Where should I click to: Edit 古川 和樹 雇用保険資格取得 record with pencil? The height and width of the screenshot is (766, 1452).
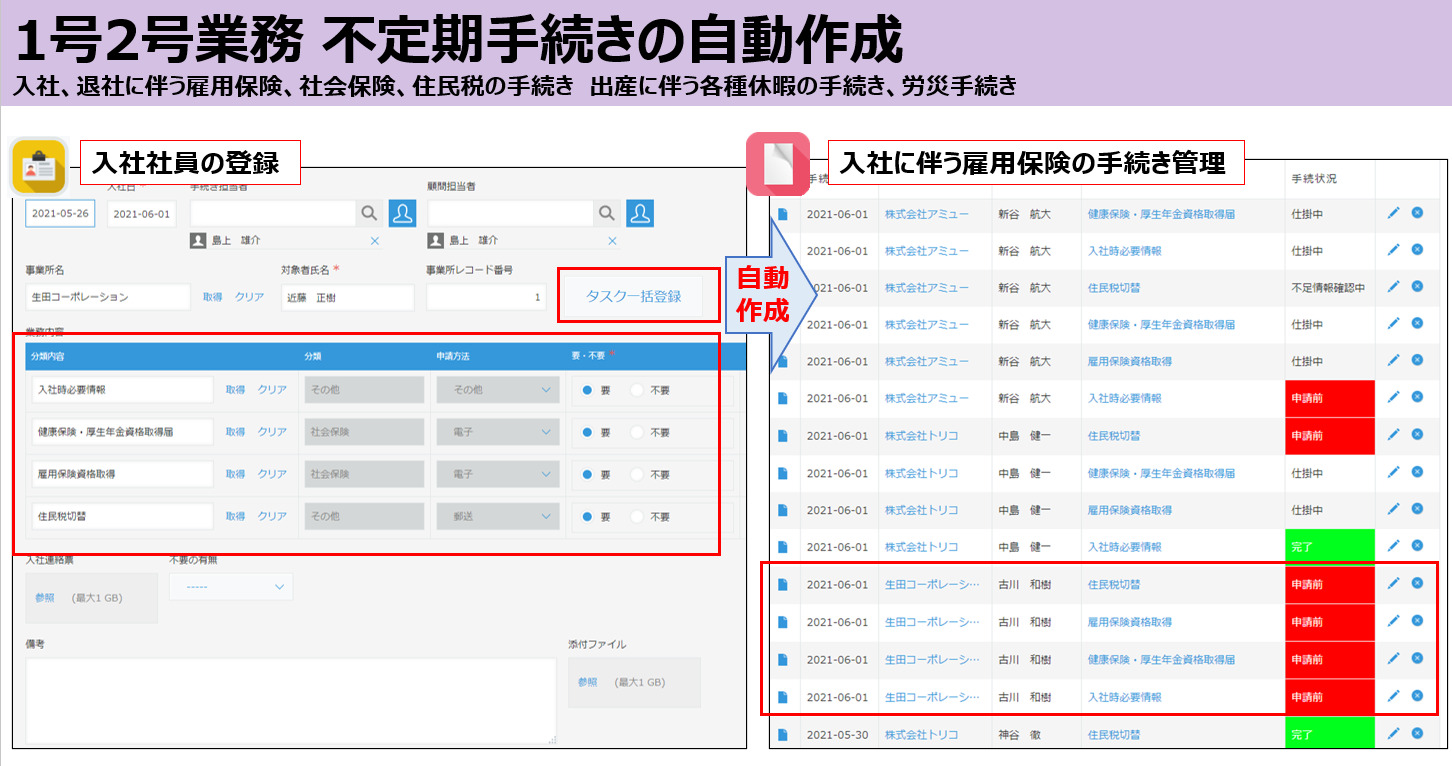1393,621
